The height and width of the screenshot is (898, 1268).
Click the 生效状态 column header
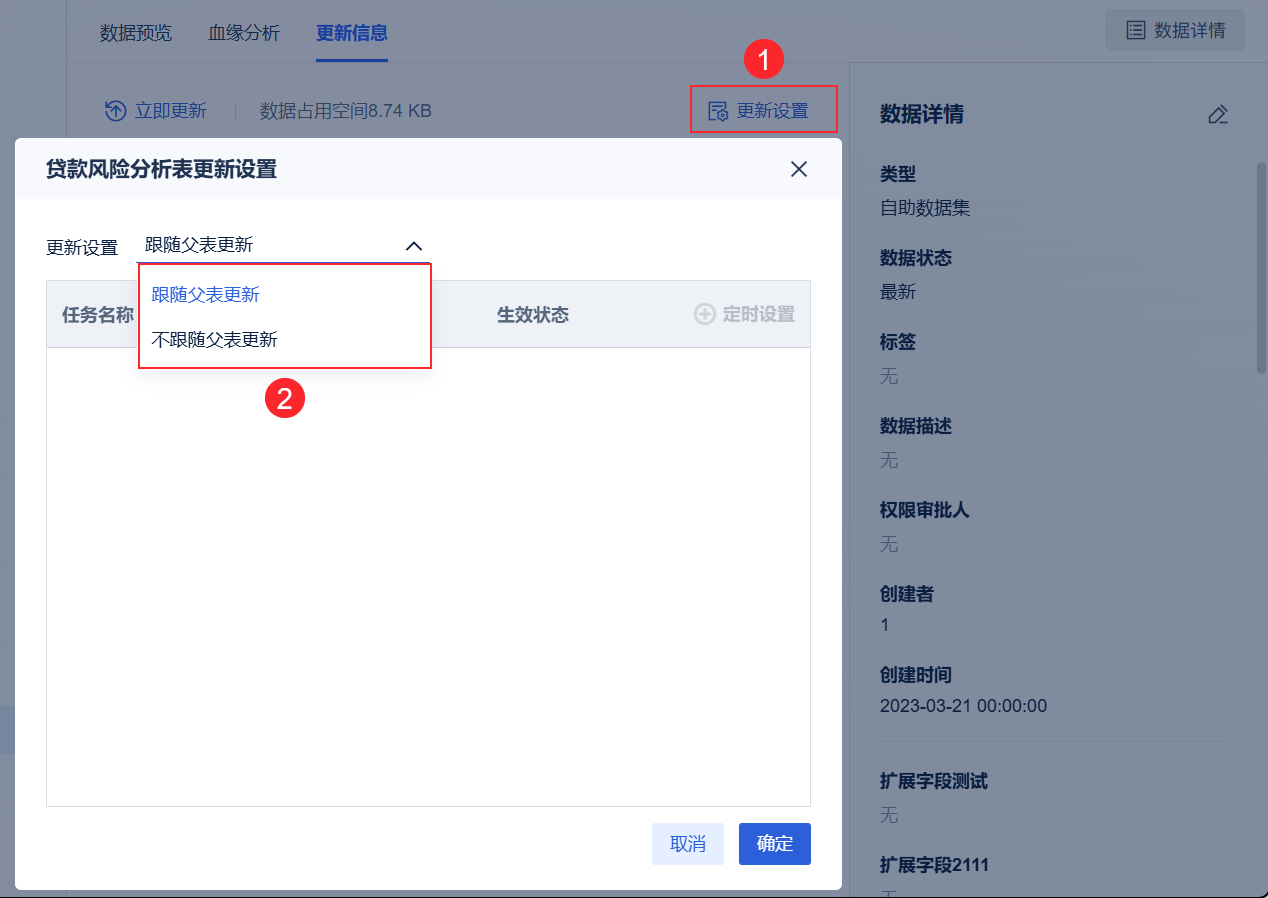pos(533,314)
